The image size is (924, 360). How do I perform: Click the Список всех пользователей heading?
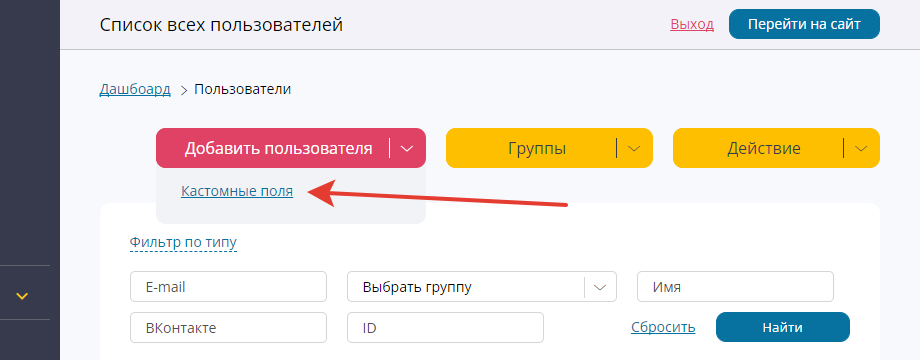pyautogui.click(x=221, y=25)
